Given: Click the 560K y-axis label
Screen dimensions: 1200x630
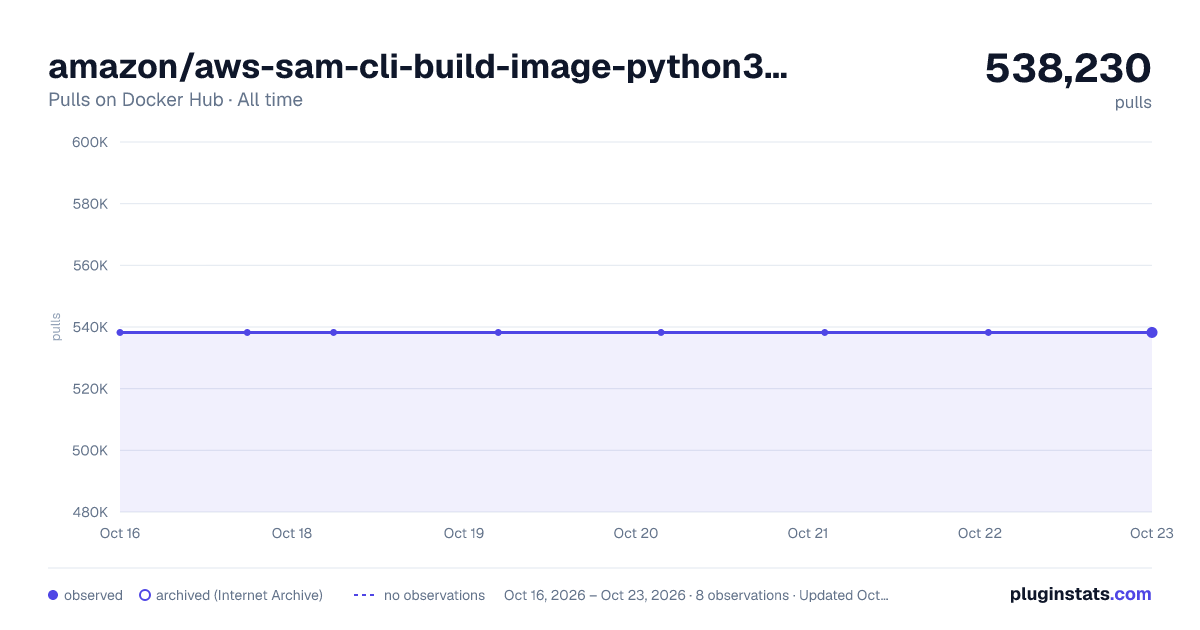Looking at the screenshot, I should (90, 266).
